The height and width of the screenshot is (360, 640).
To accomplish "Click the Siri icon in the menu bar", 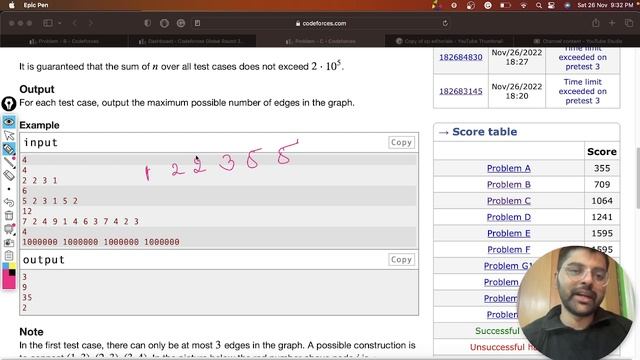I will (x=567, y=5).
